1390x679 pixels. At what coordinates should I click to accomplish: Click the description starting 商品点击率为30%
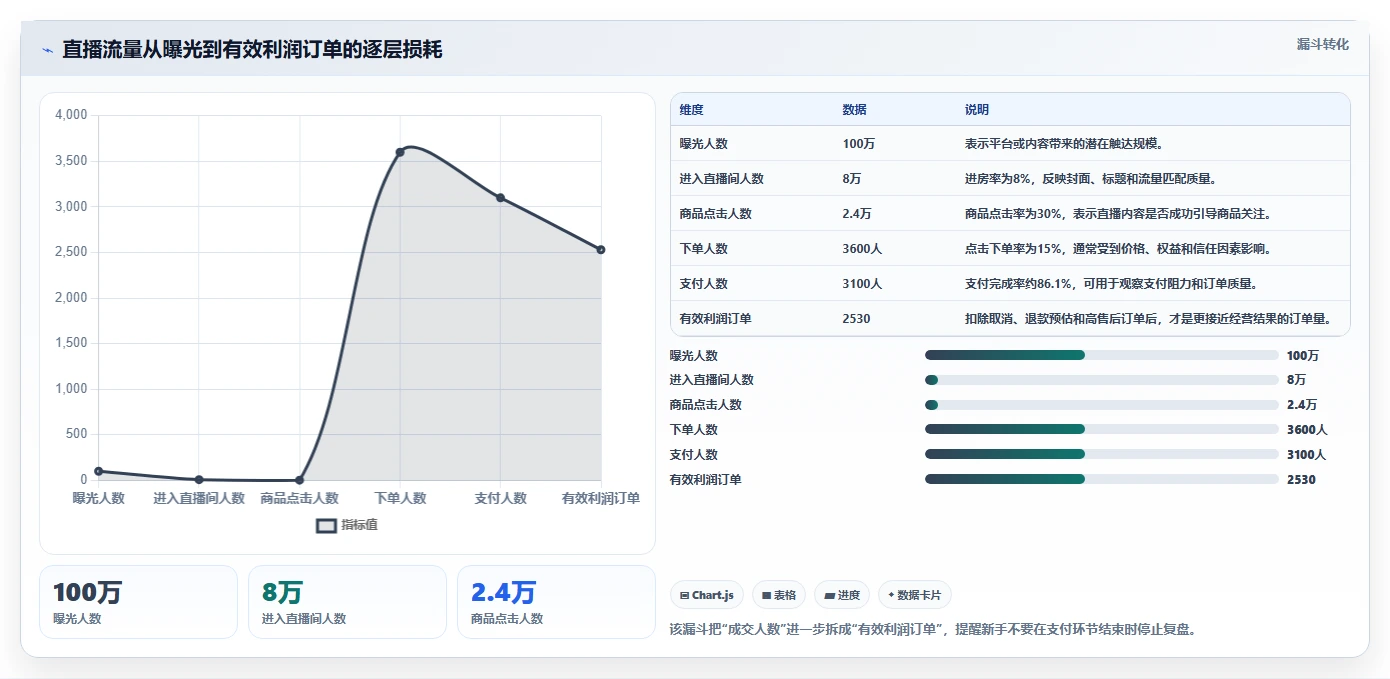coord(1118,214)
